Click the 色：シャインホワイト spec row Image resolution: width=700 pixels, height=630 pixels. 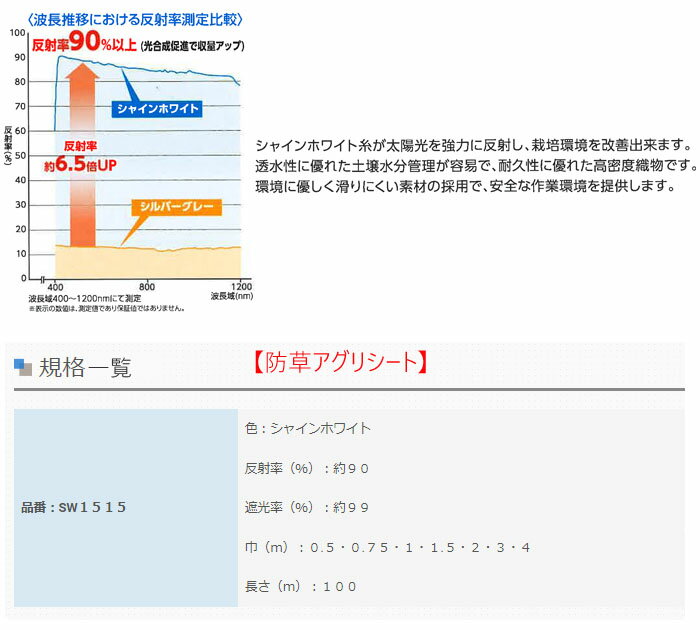click(308, 428)
